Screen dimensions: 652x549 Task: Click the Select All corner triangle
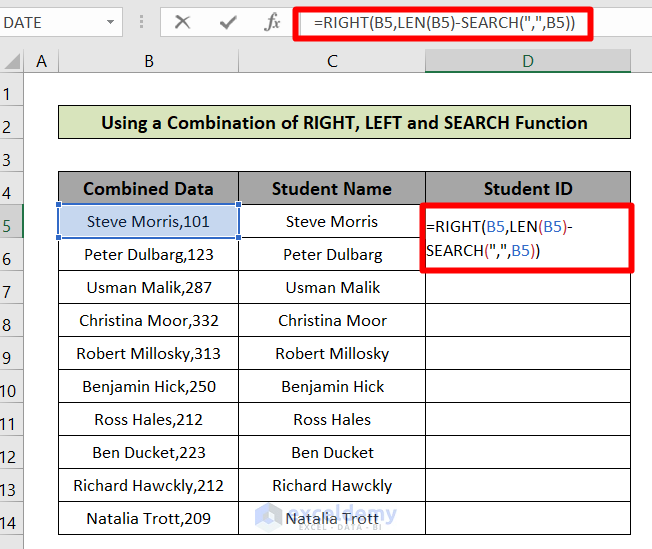coord(12,62)
